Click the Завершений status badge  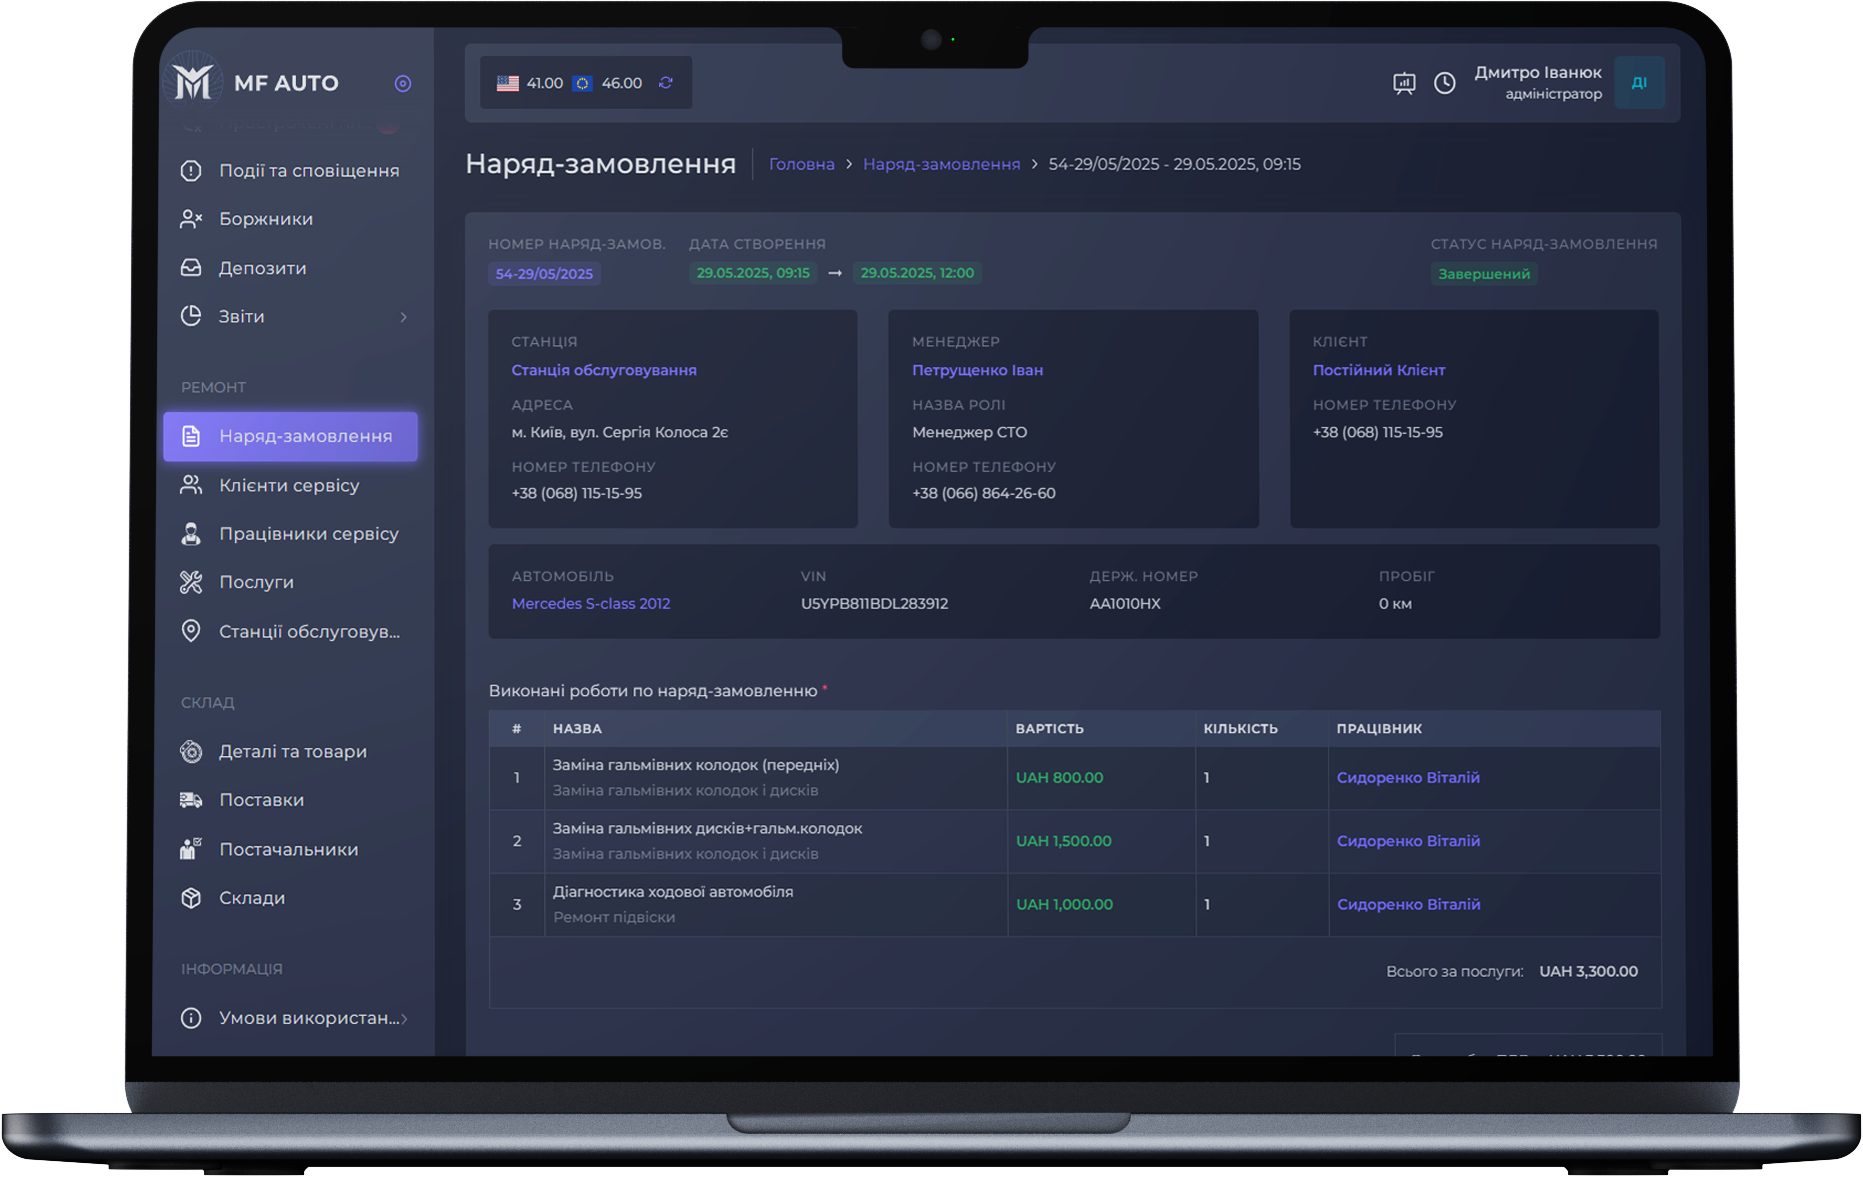point(1483,274)
